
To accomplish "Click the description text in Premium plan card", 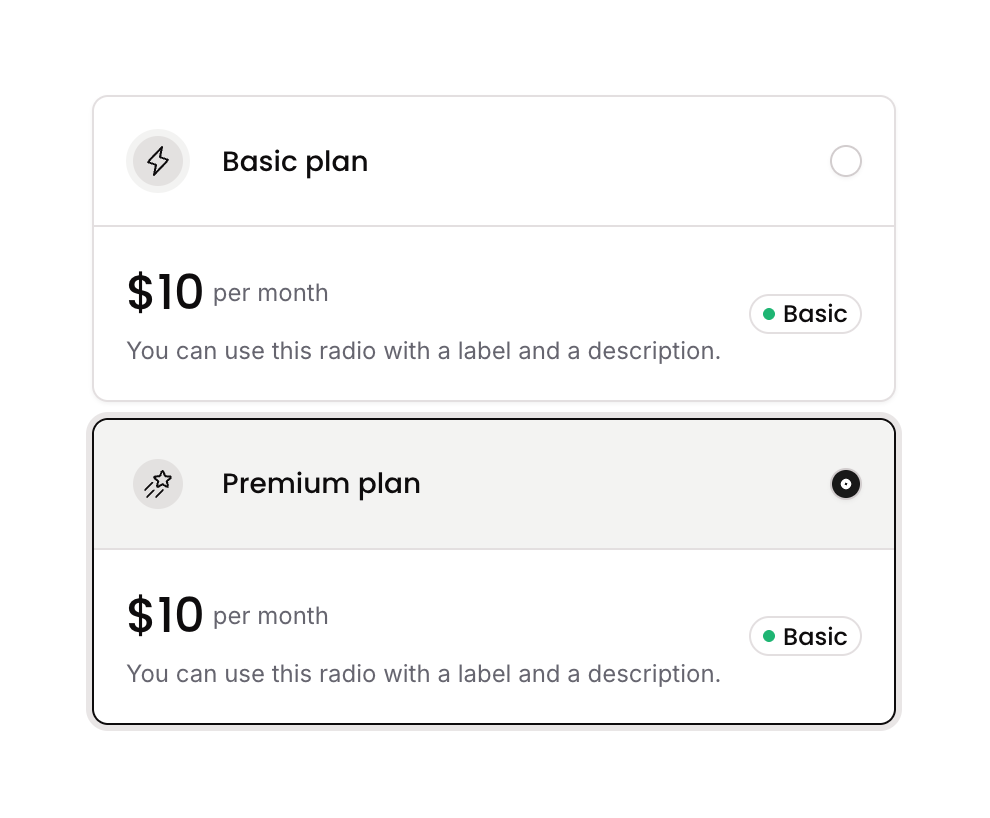I will 424,674.
